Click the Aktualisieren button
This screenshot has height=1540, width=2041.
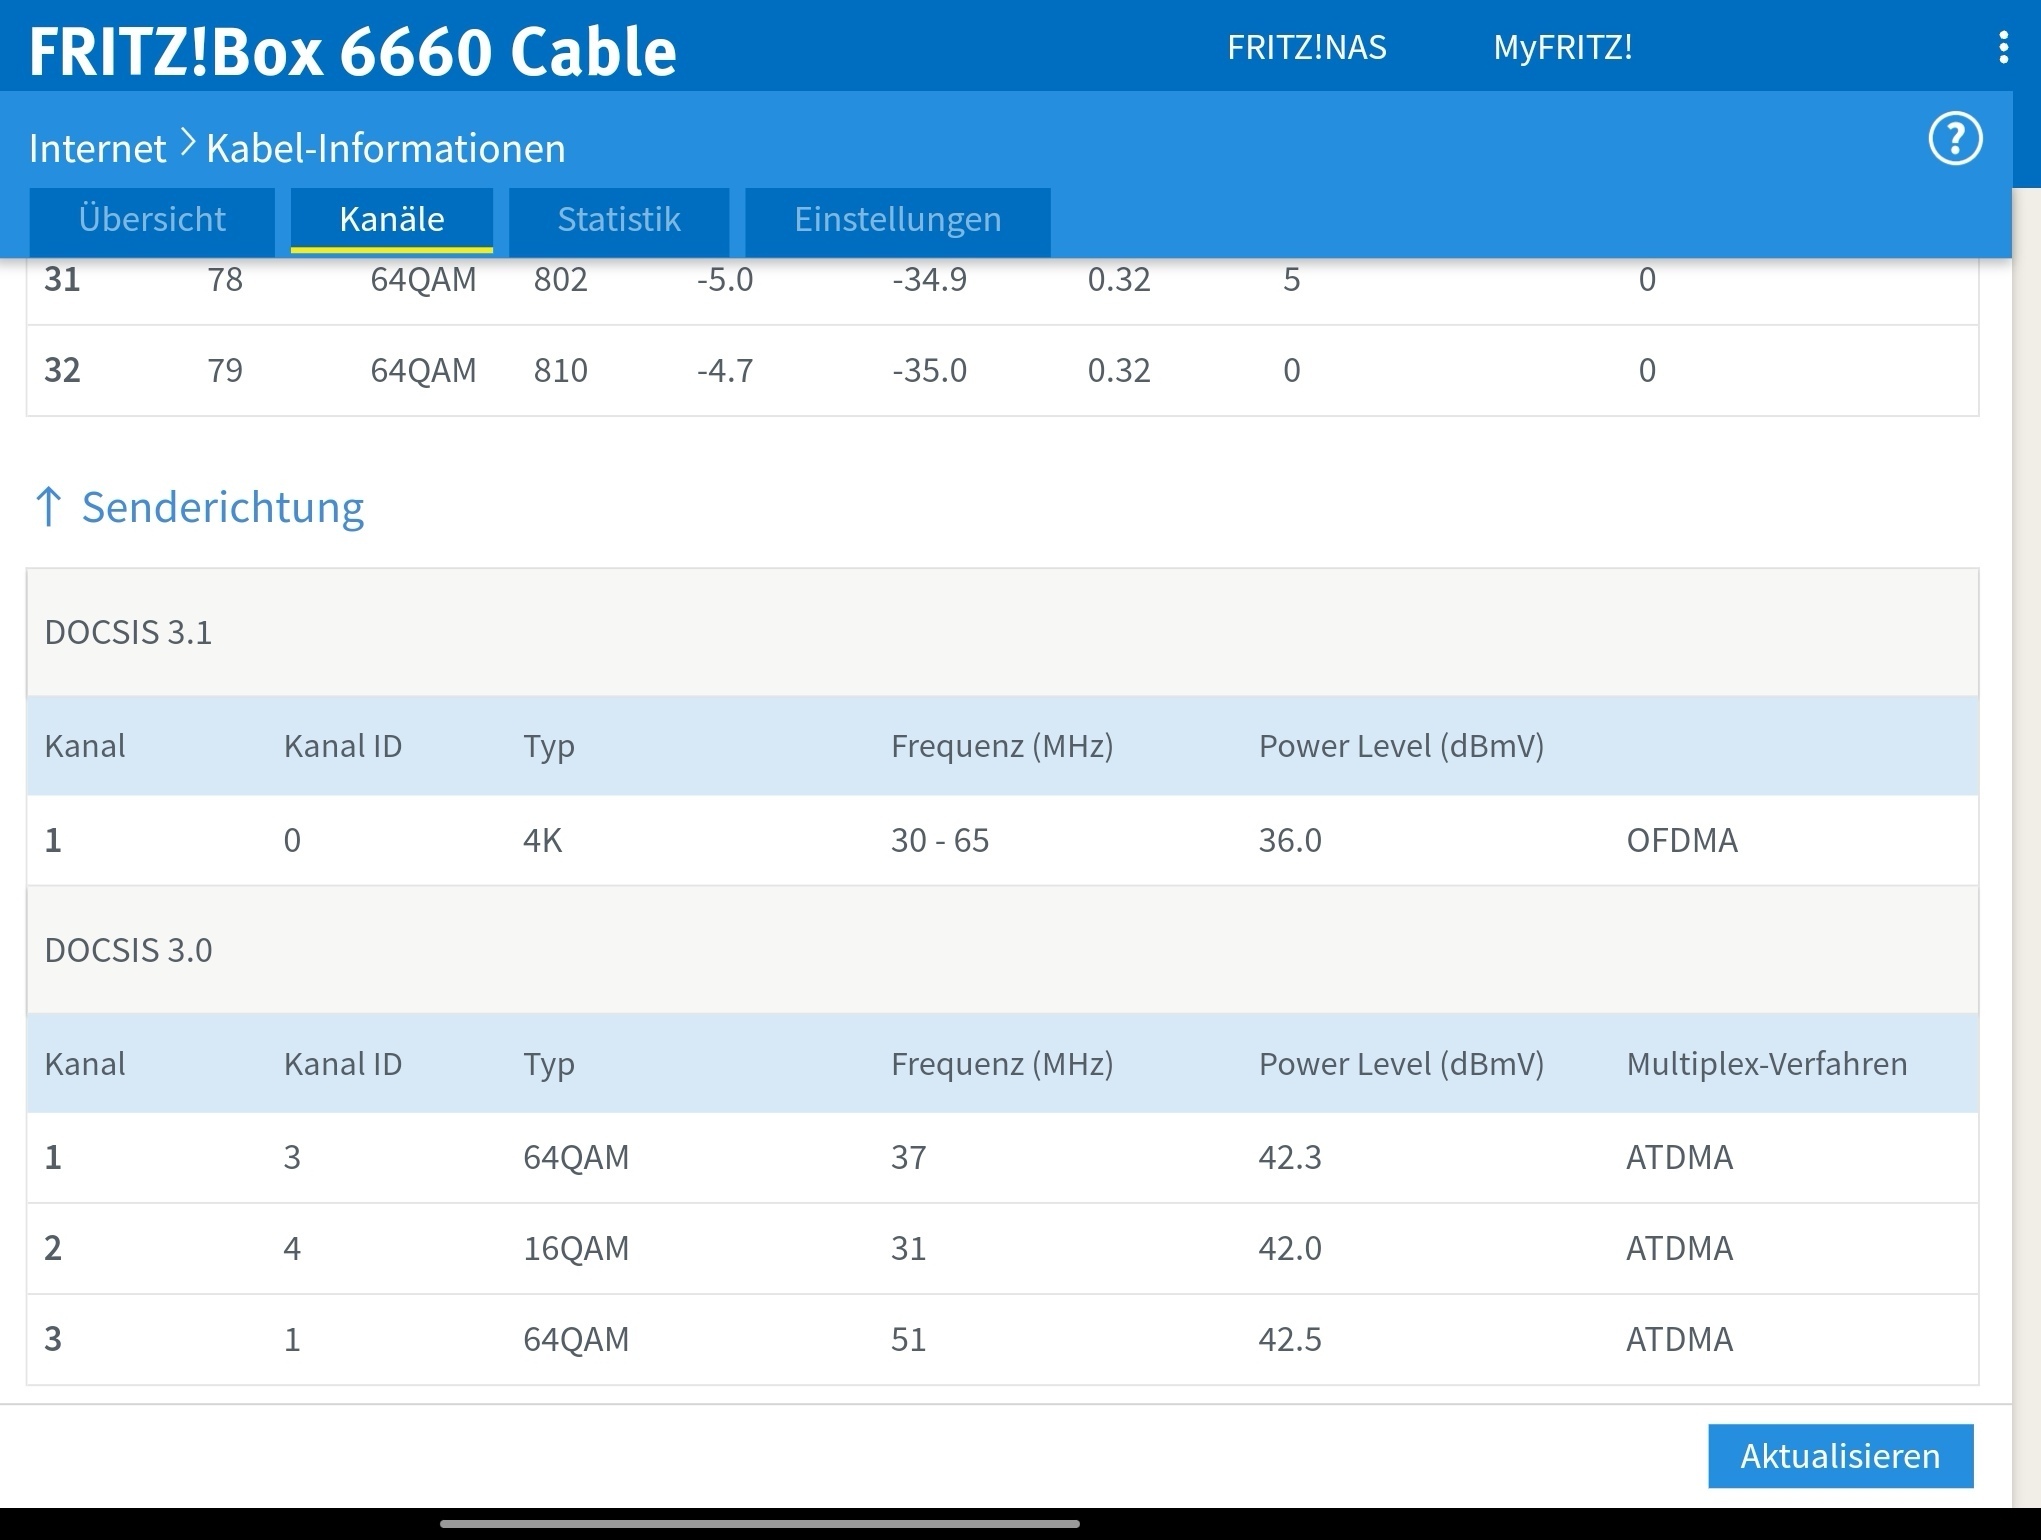click(x=1840, y=1456)
